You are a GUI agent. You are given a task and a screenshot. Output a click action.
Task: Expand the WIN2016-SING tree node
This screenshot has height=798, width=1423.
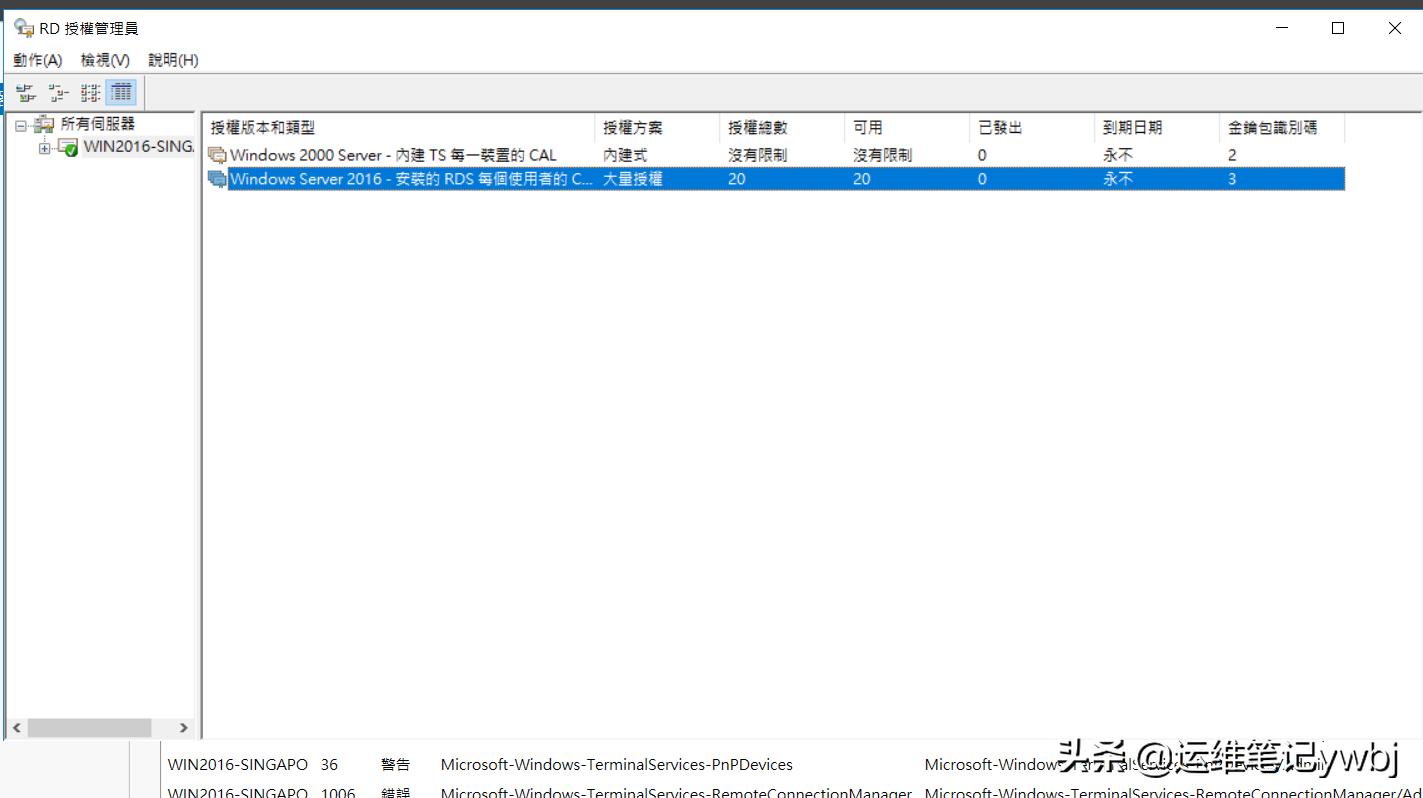pos(43,146)
